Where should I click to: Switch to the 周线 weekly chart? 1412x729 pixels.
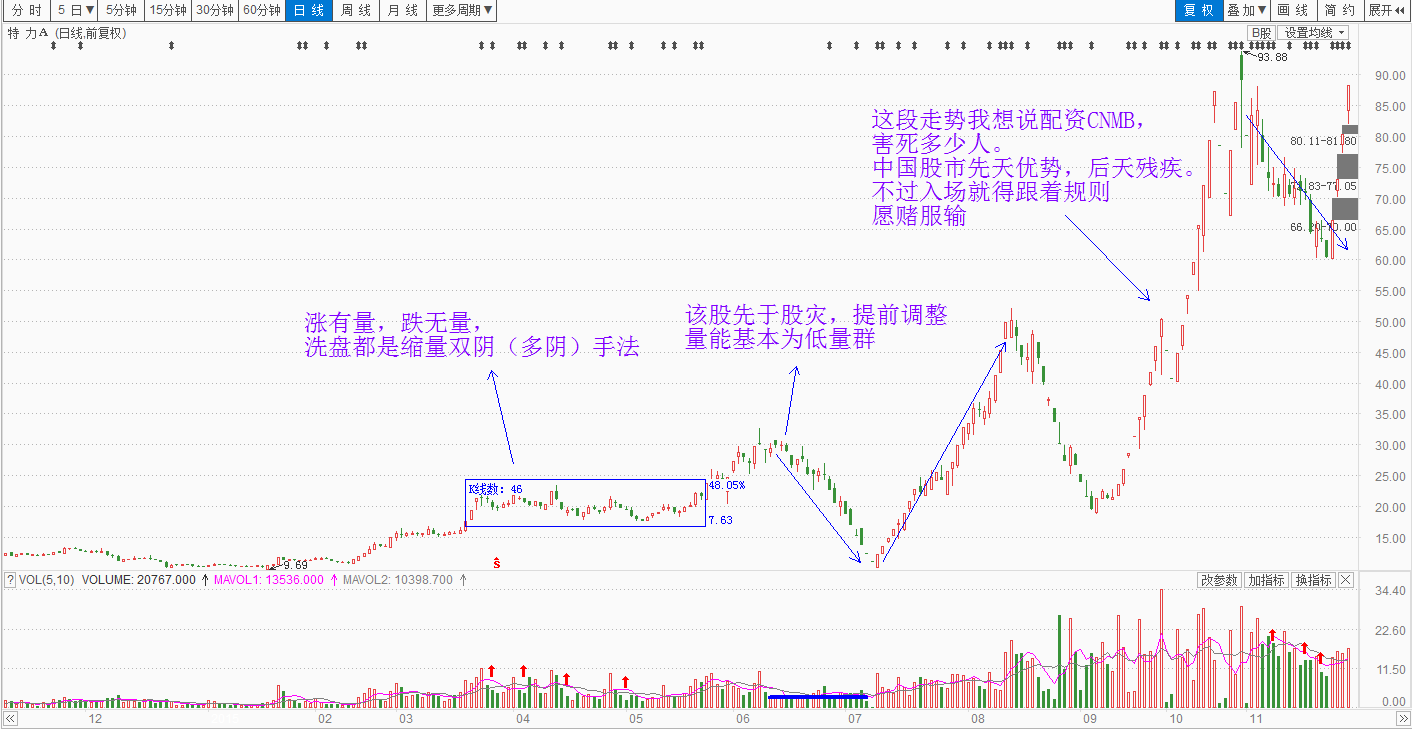click(x=356, y=10)
